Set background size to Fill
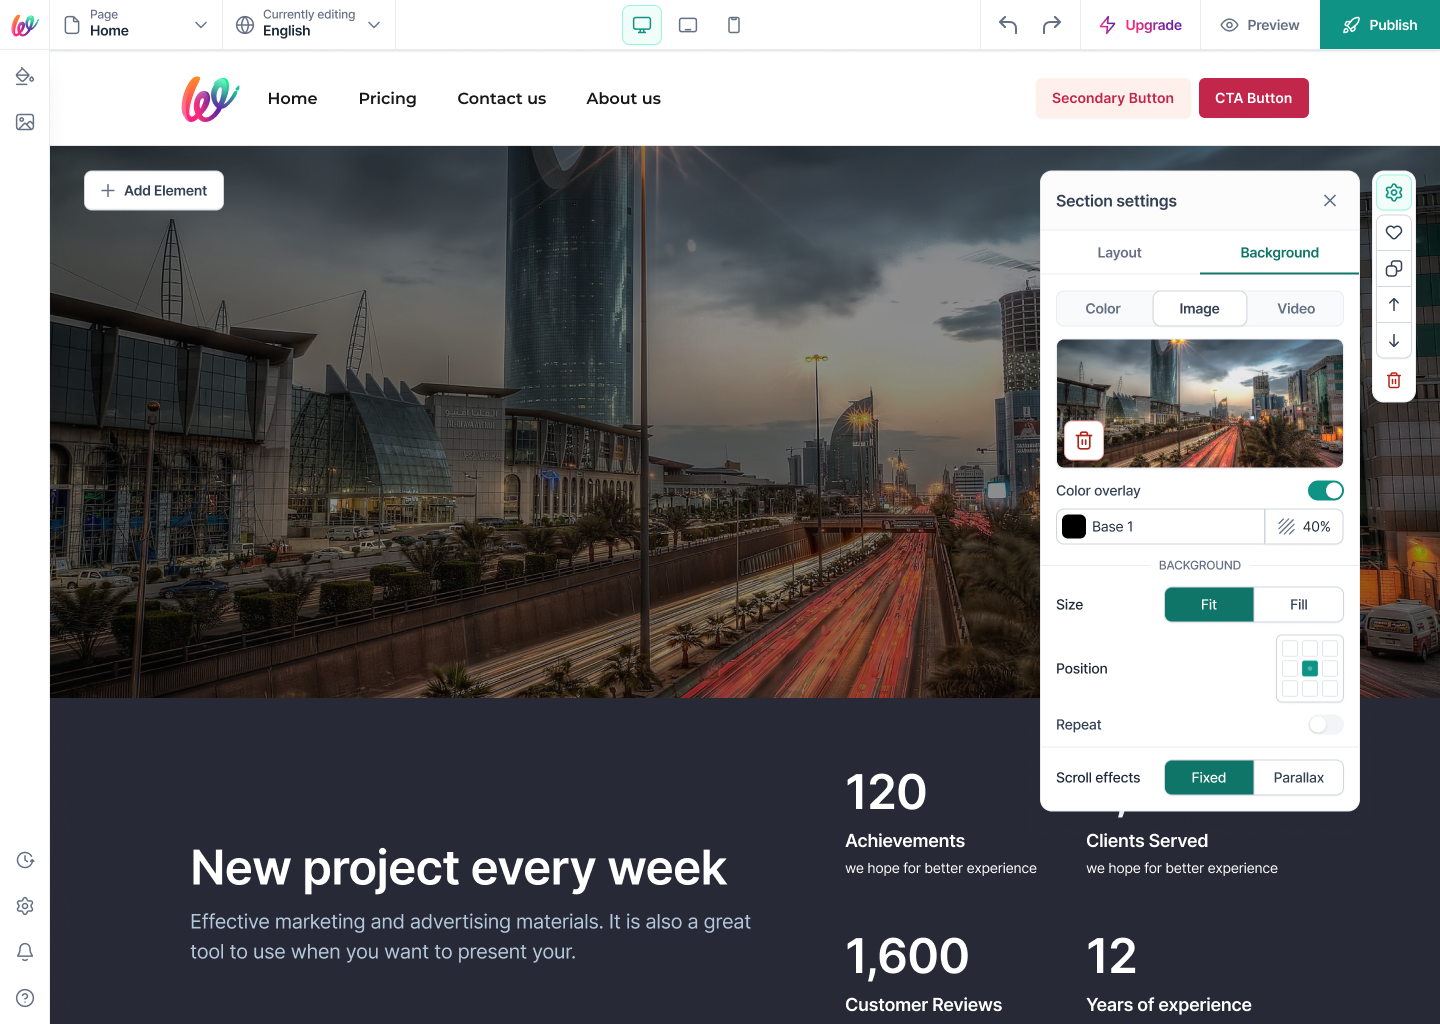Viewport: 1440px width, 1024px height. (x=1299, y=605)
